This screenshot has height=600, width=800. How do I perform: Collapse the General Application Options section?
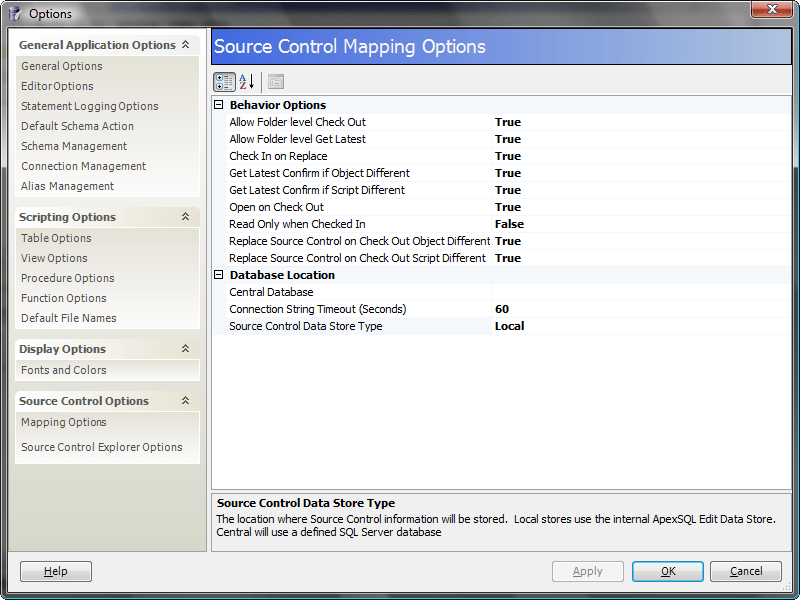185,44
